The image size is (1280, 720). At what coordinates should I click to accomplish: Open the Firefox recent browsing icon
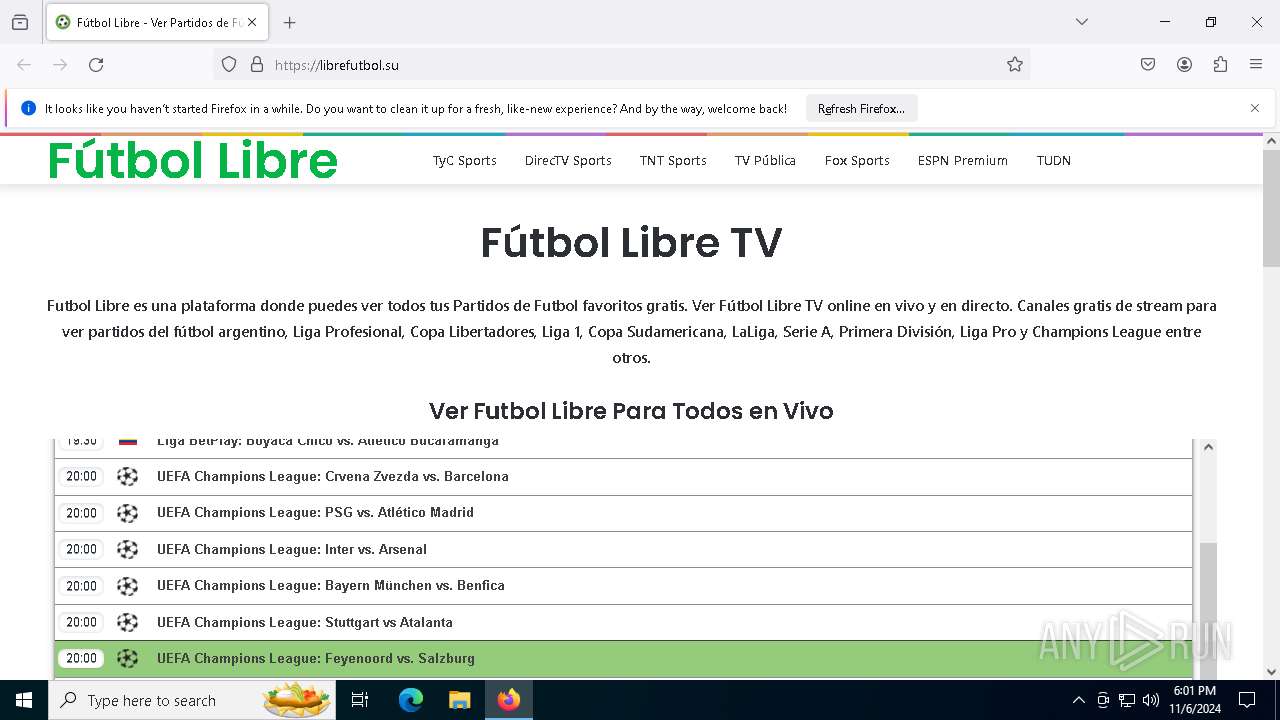point(20,22)
